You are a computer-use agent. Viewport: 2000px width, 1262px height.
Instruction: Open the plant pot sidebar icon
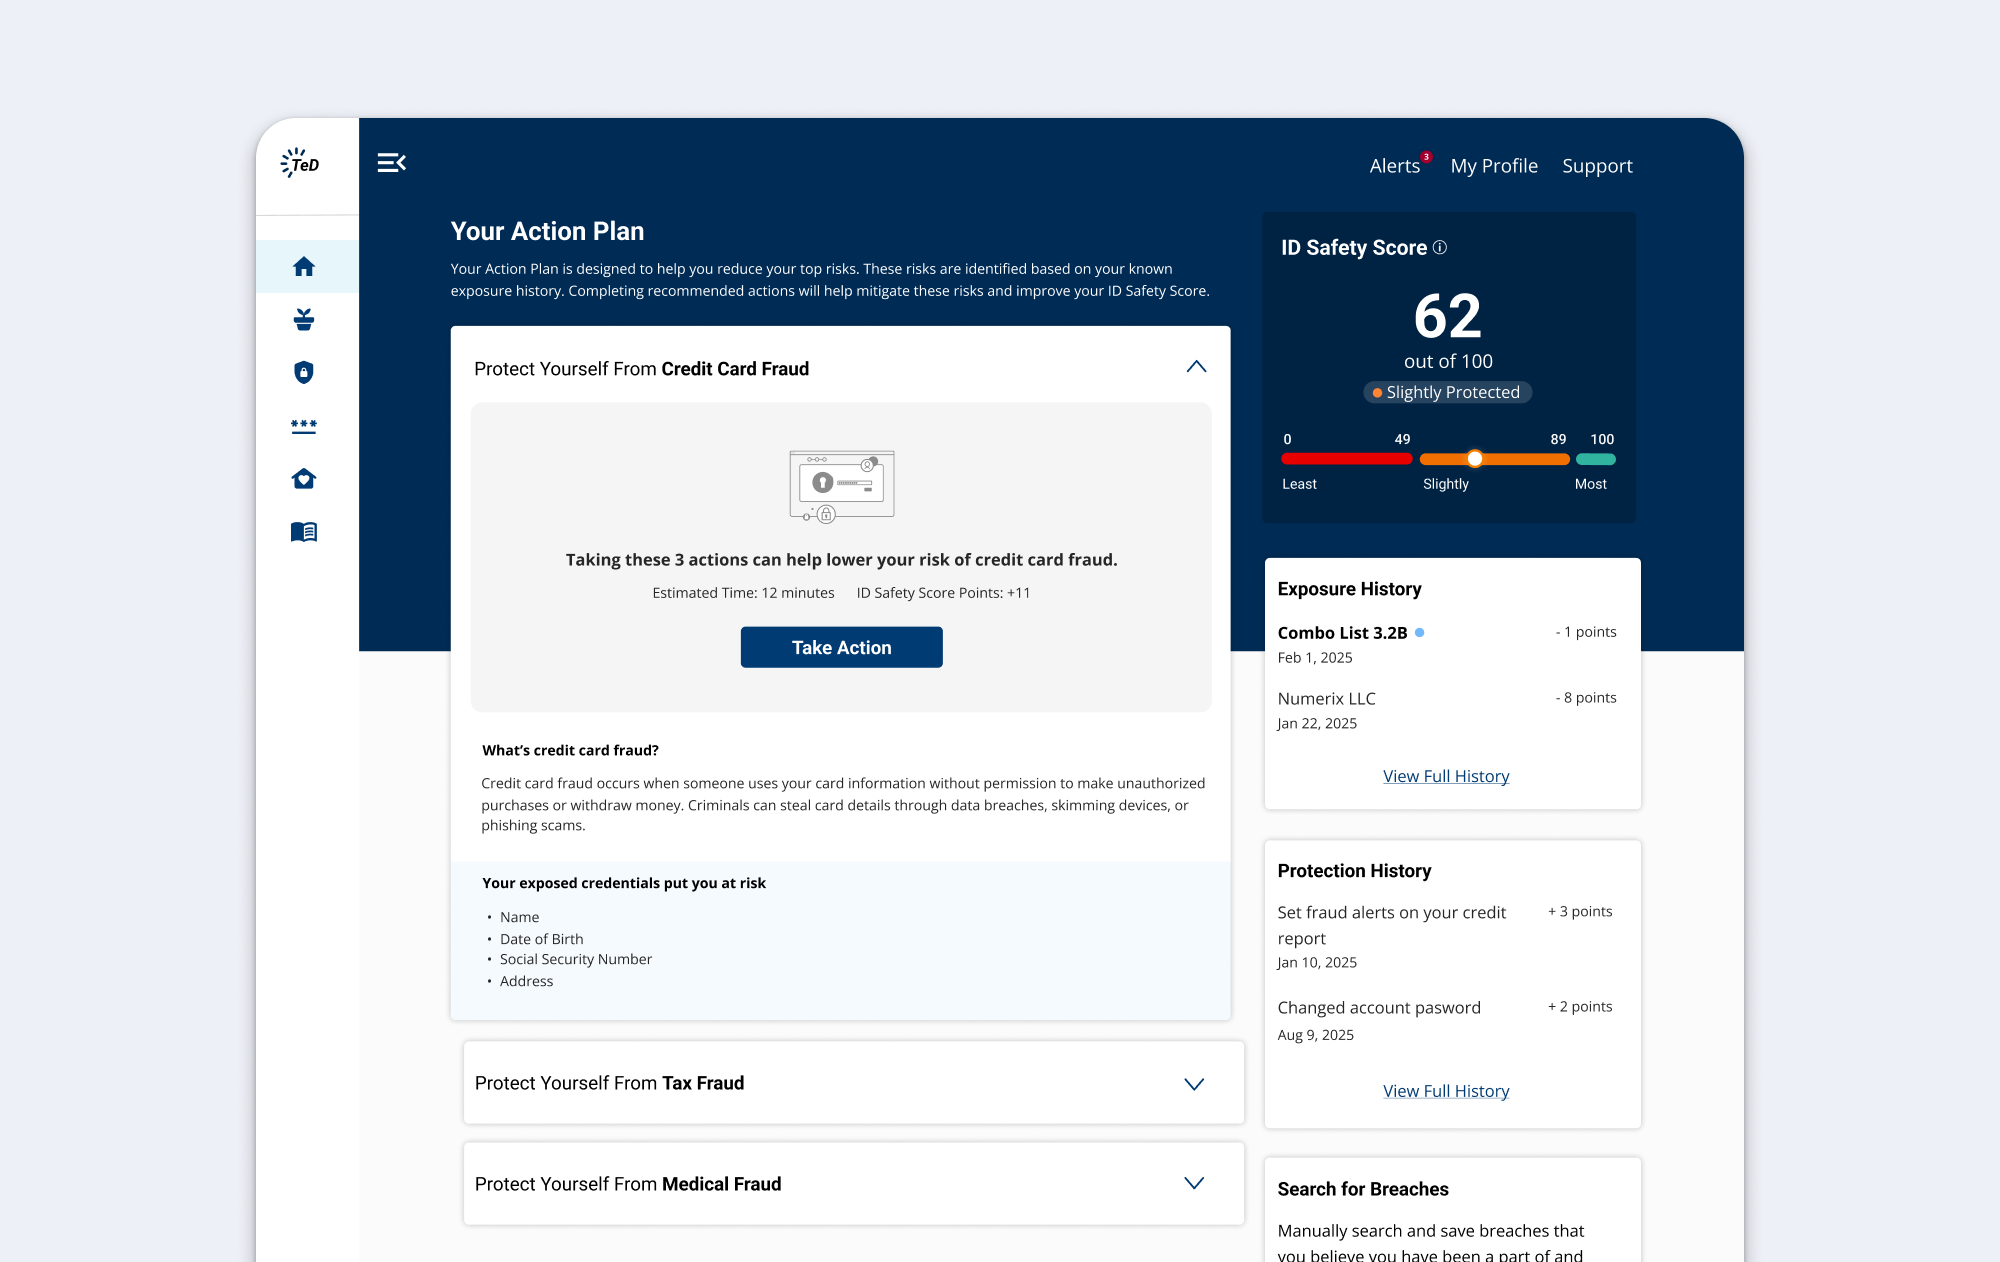click(304, 320)
